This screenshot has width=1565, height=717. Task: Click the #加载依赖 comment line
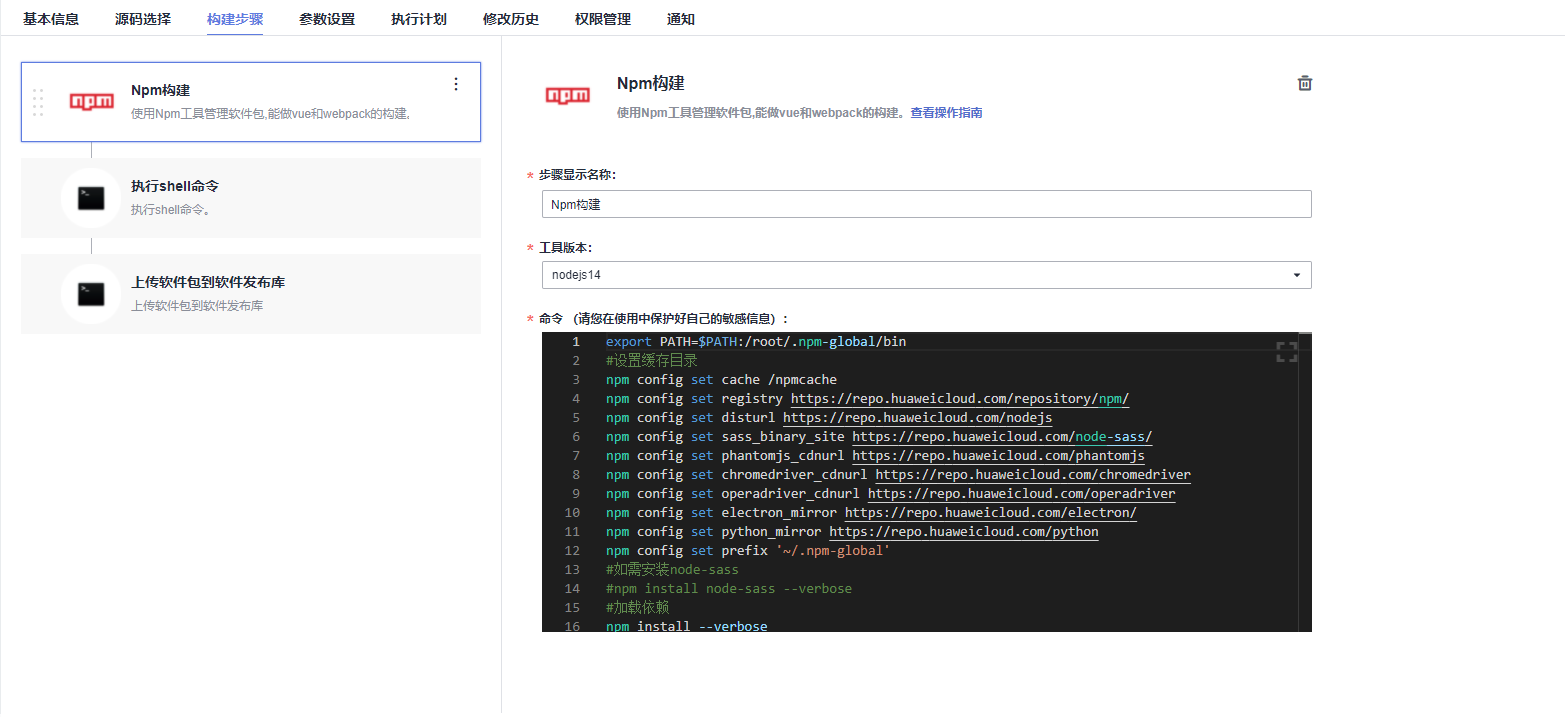[637, 608]
